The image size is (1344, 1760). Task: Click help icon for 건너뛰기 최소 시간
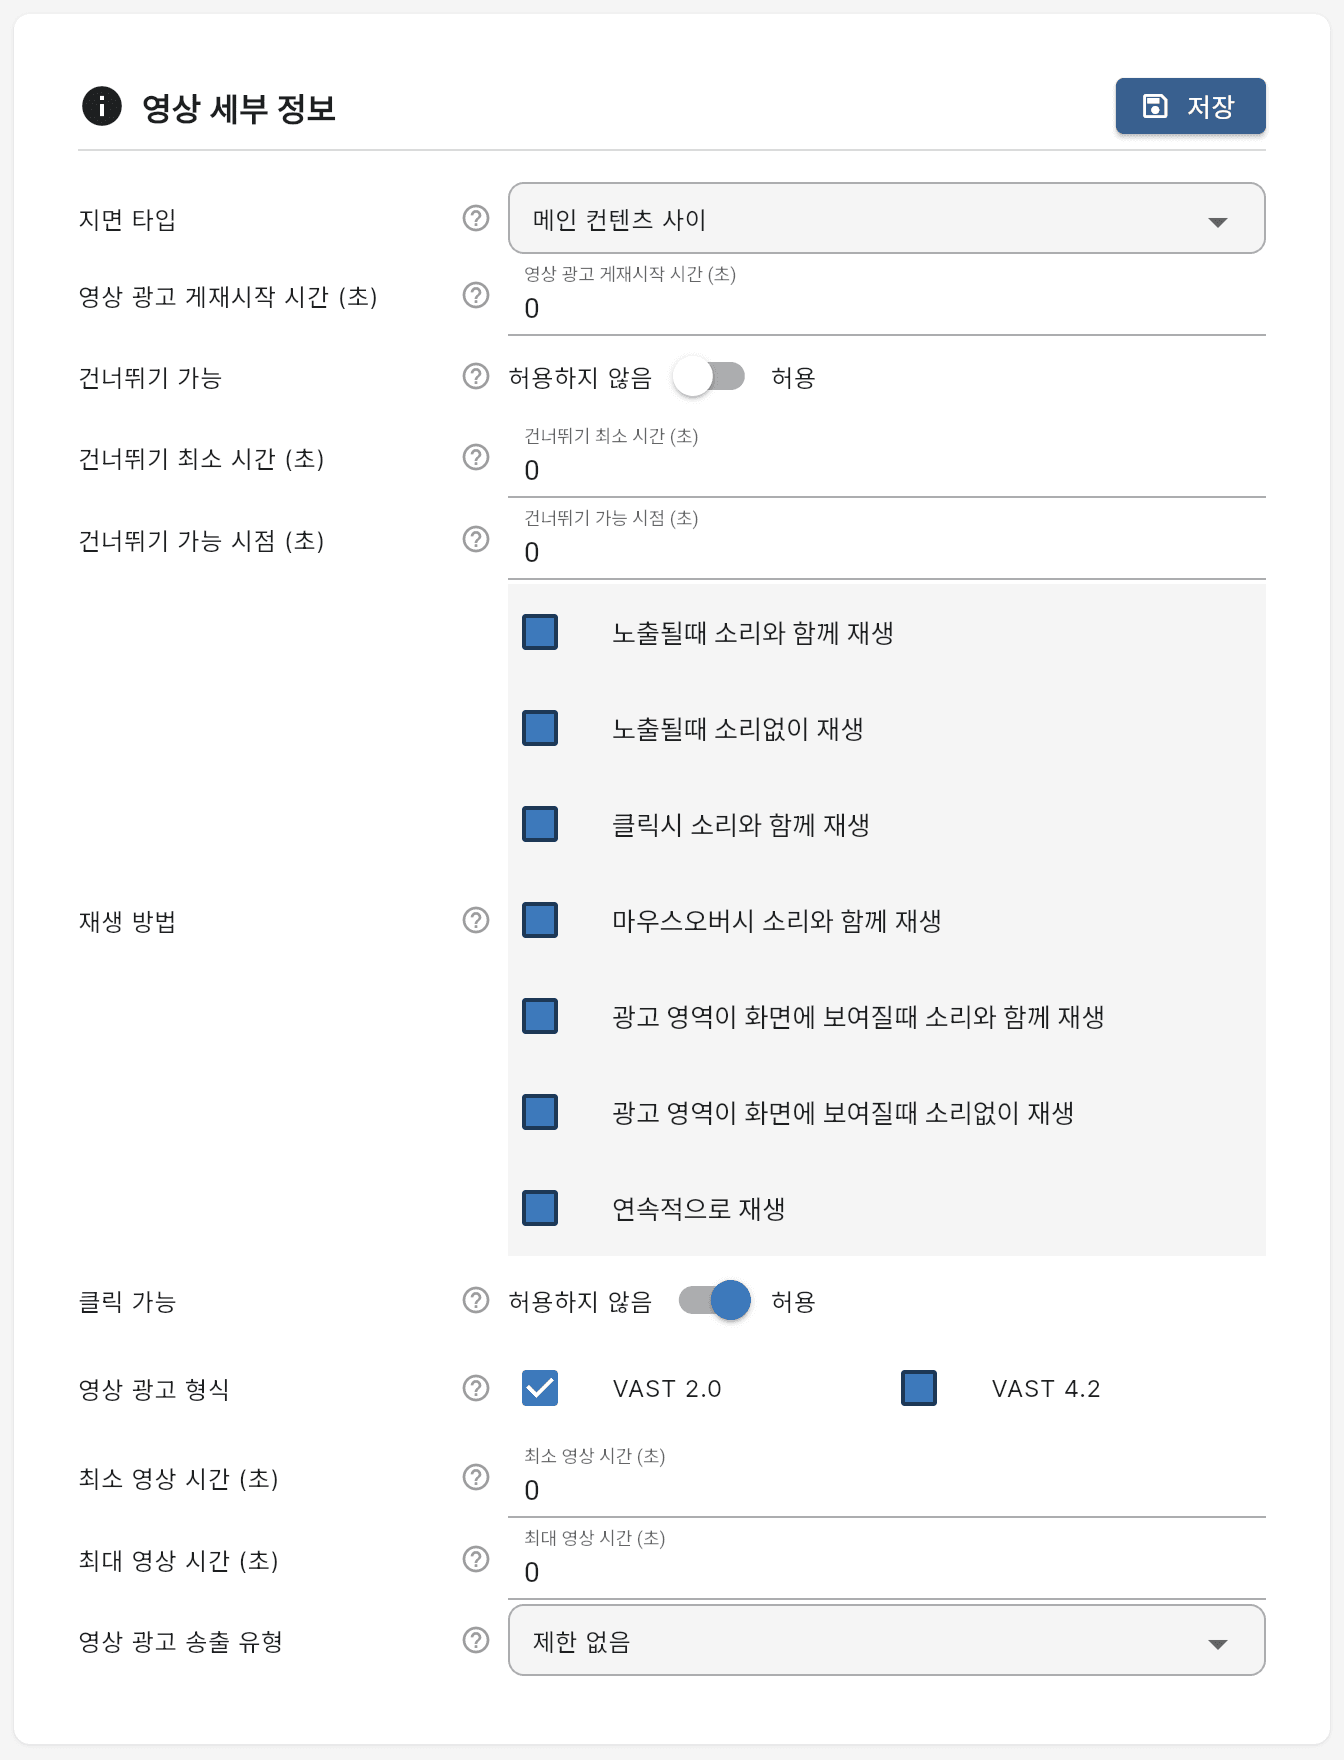[476, 457]
